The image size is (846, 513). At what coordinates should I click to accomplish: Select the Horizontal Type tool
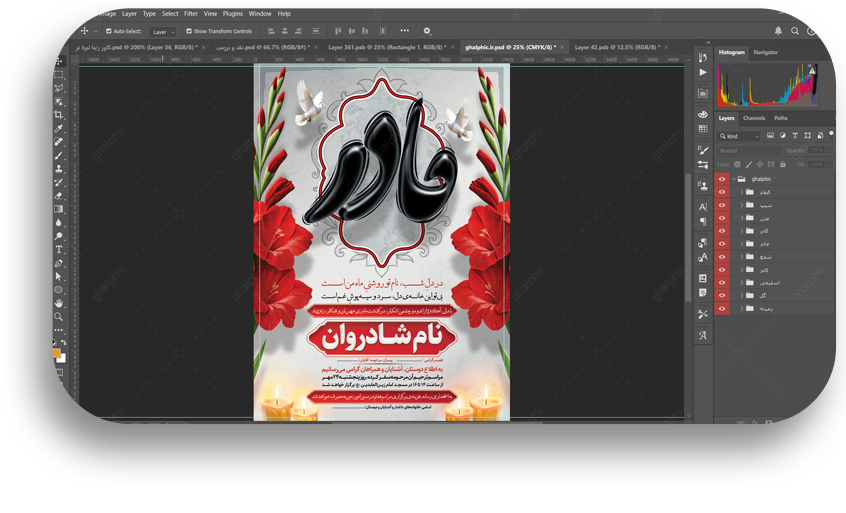pyautogui.click(x=60, y=249)
